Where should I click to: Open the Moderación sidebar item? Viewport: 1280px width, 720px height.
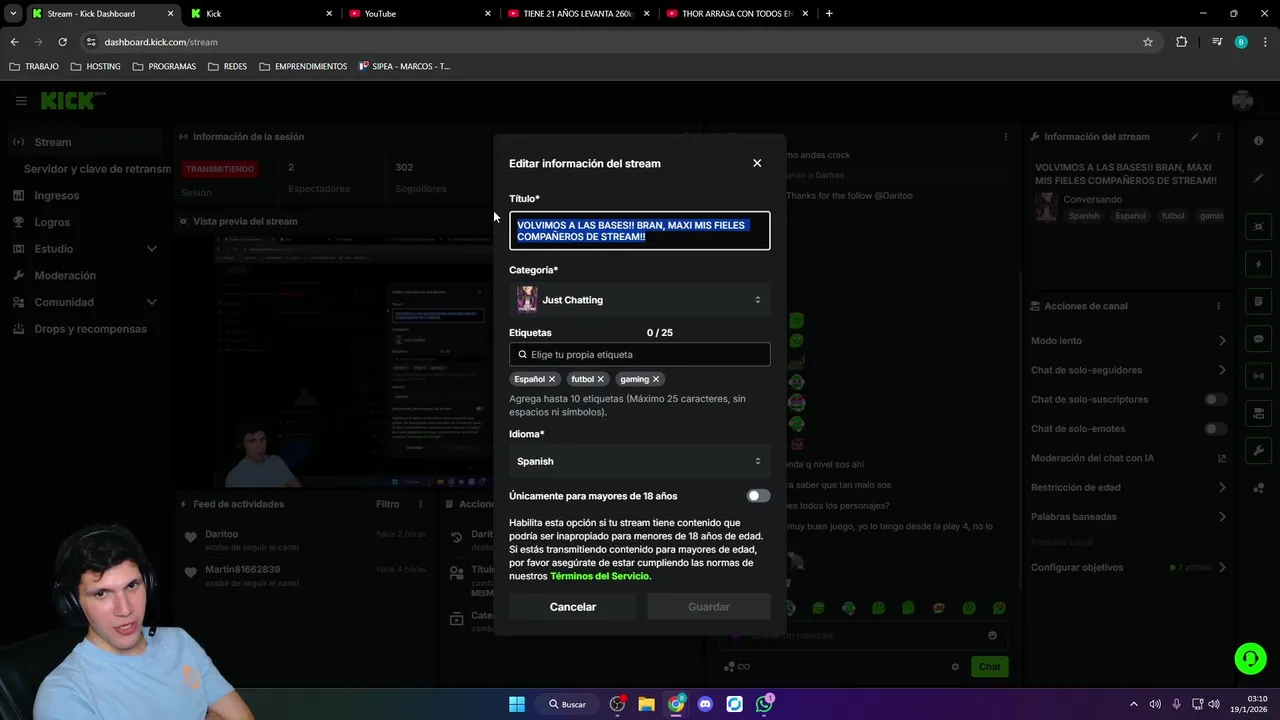click(65, 275)
